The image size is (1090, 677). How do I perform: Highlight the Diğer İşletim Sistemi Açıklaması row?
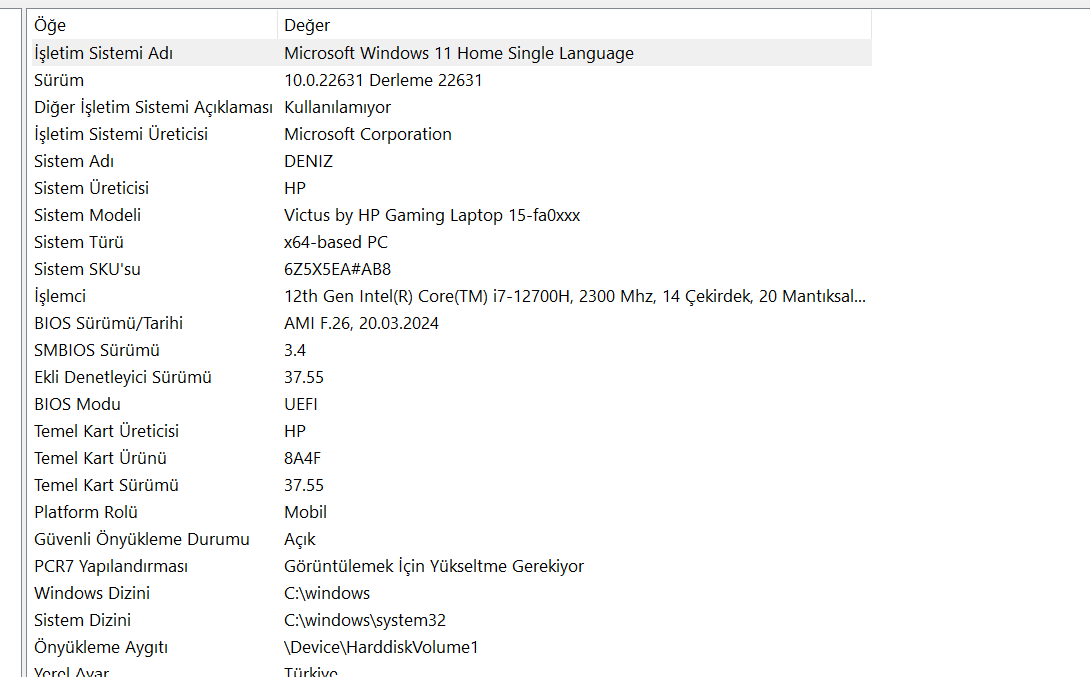(x=153, y=107)
